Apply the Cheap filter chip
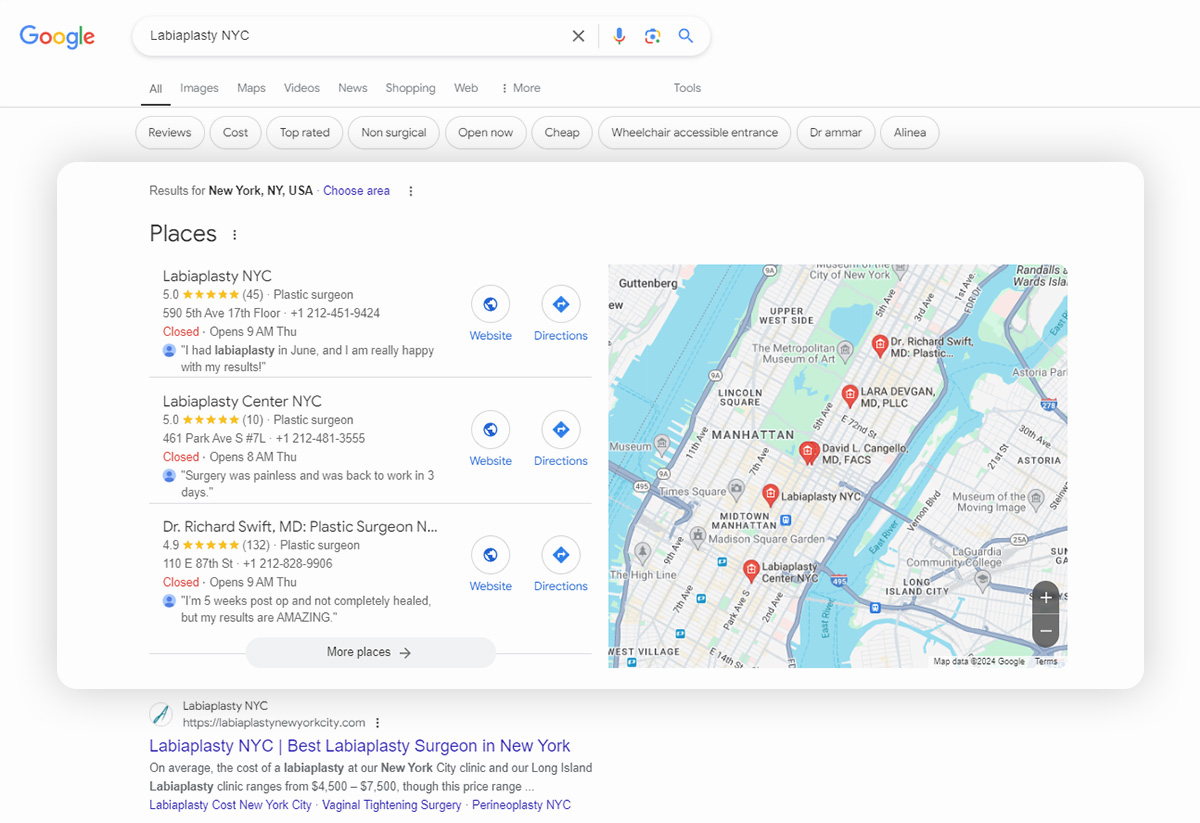 click(x=562, y=133)
